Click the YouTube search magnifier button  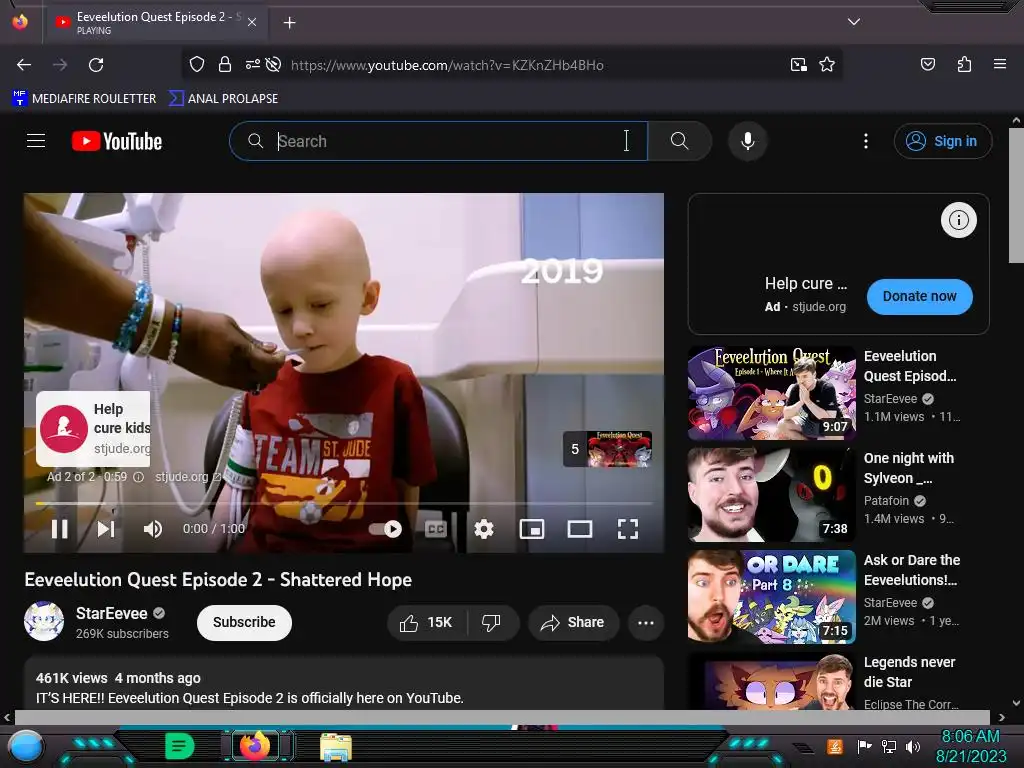point(679,141)
